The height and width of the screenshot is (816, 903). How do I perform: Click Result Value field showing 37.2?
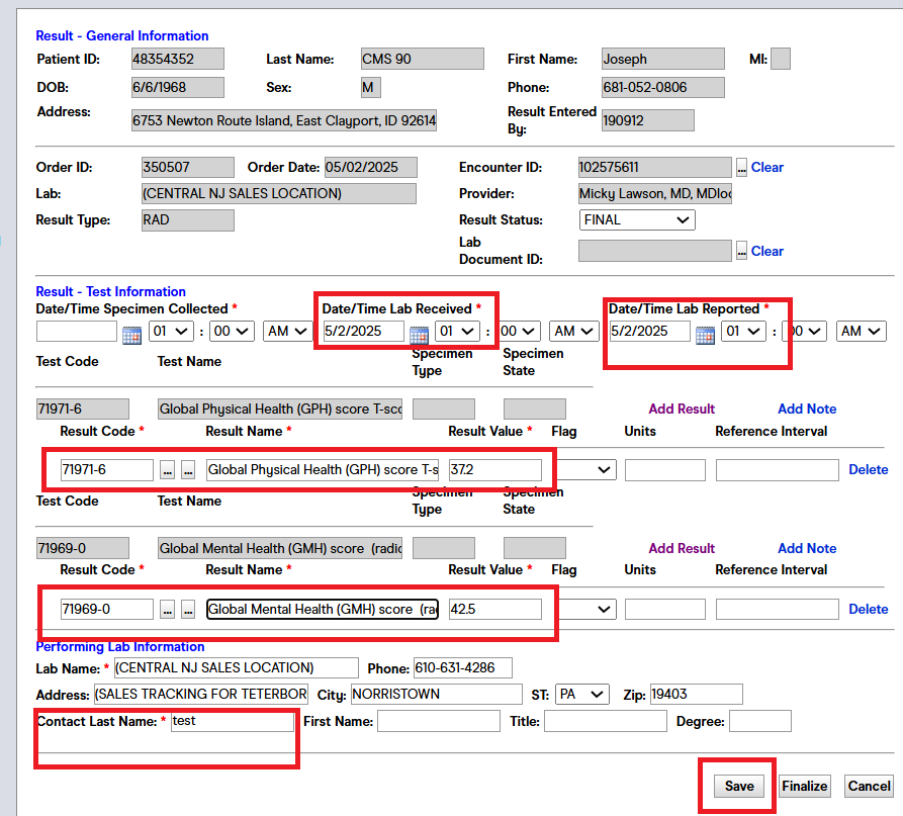point(495,470)
